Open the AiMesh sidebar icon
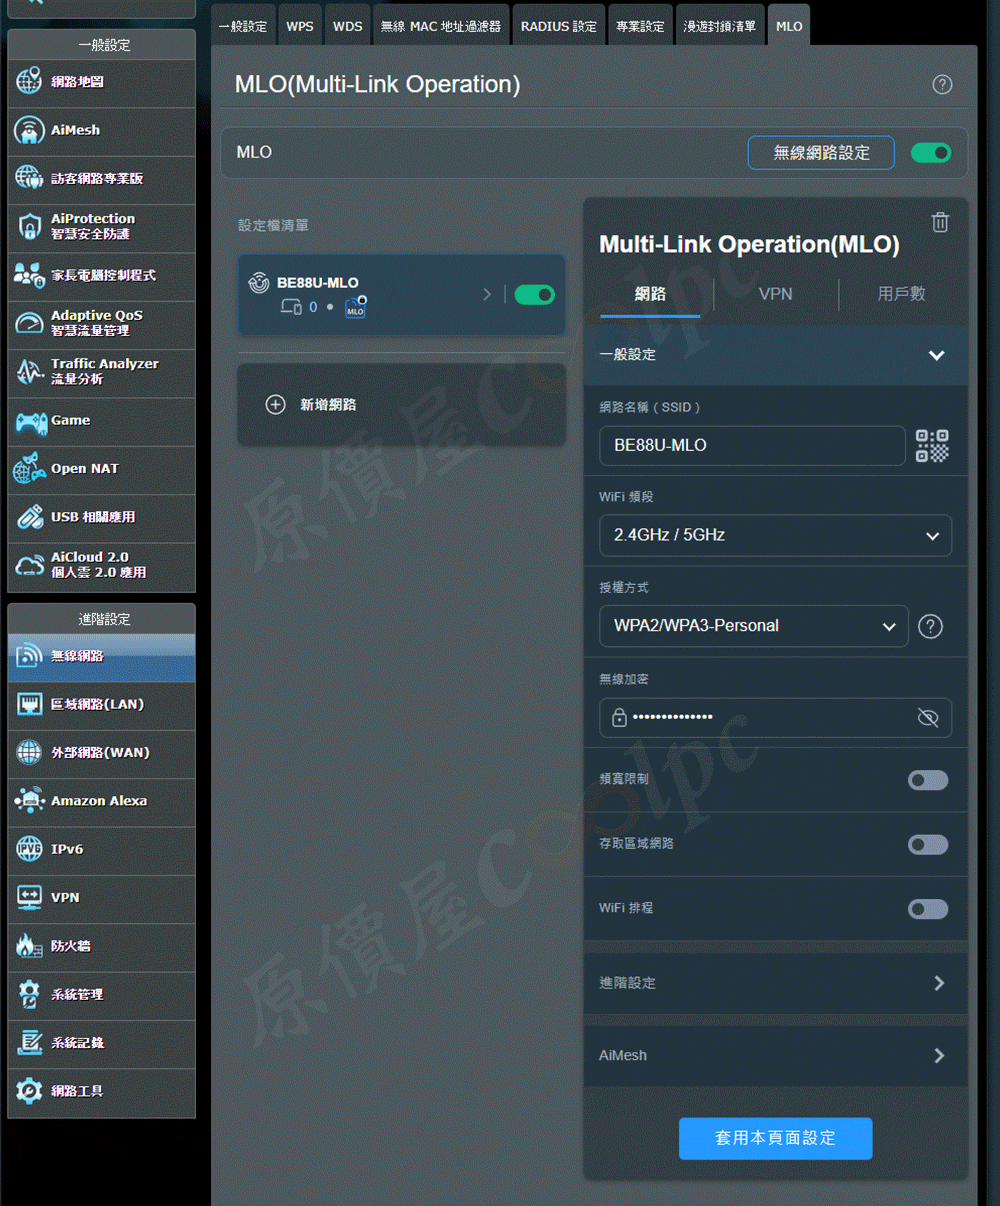This screenshot has height=1206, width=1000. point(29,130)
